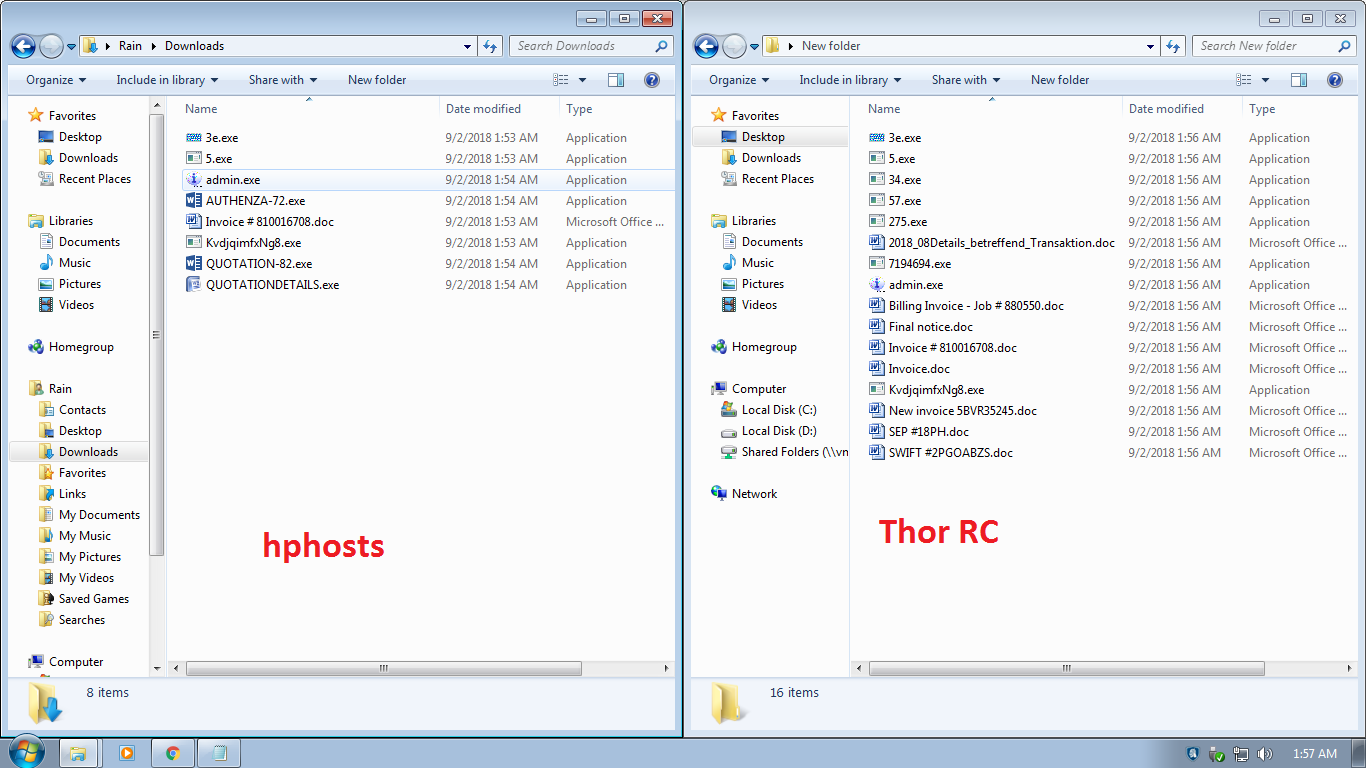Open Include in library in Downloads window
Screen dimensions: 1366x768
pyautogui.click(x=167, y=80)
